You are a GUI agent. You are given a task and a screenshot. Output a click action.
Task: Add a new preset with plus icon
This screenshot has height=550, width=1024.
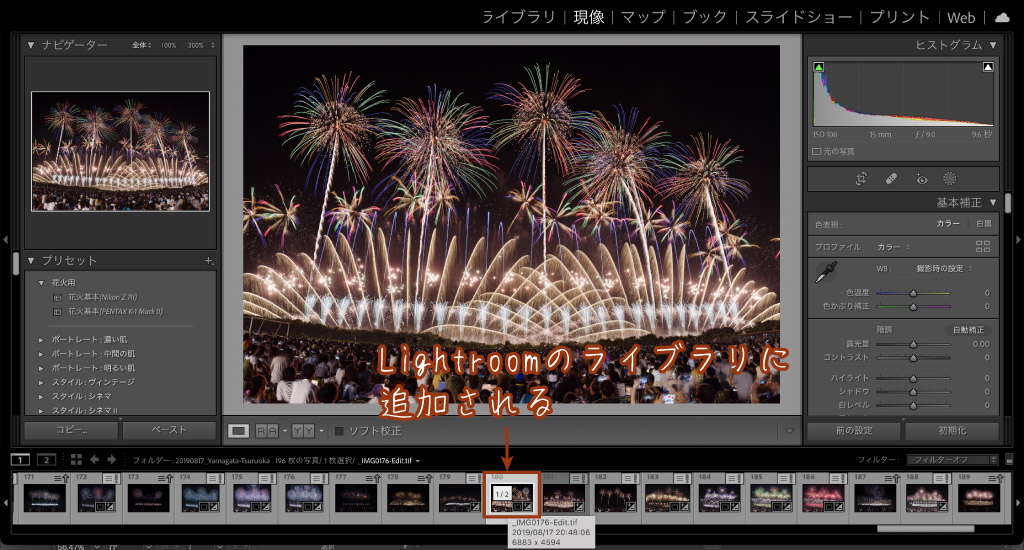[x=208, y=261]
